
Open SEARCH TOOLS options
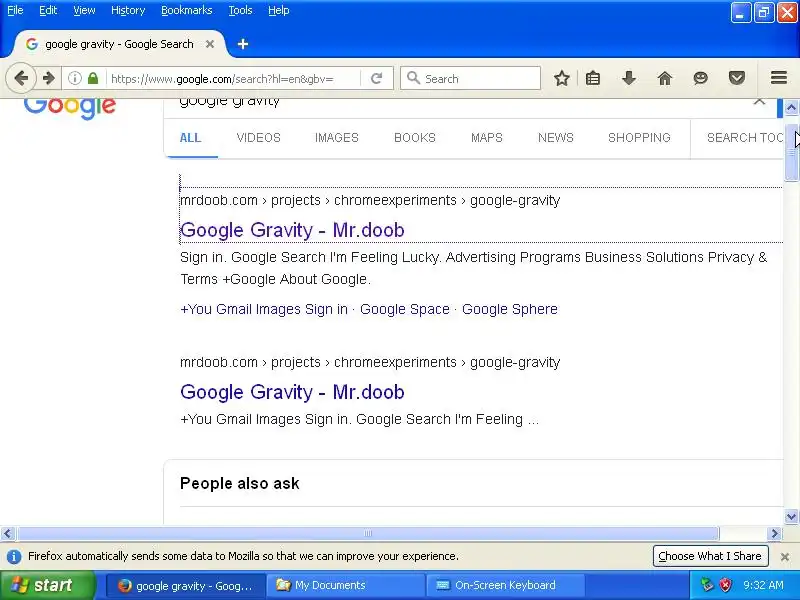click(745, 138)
